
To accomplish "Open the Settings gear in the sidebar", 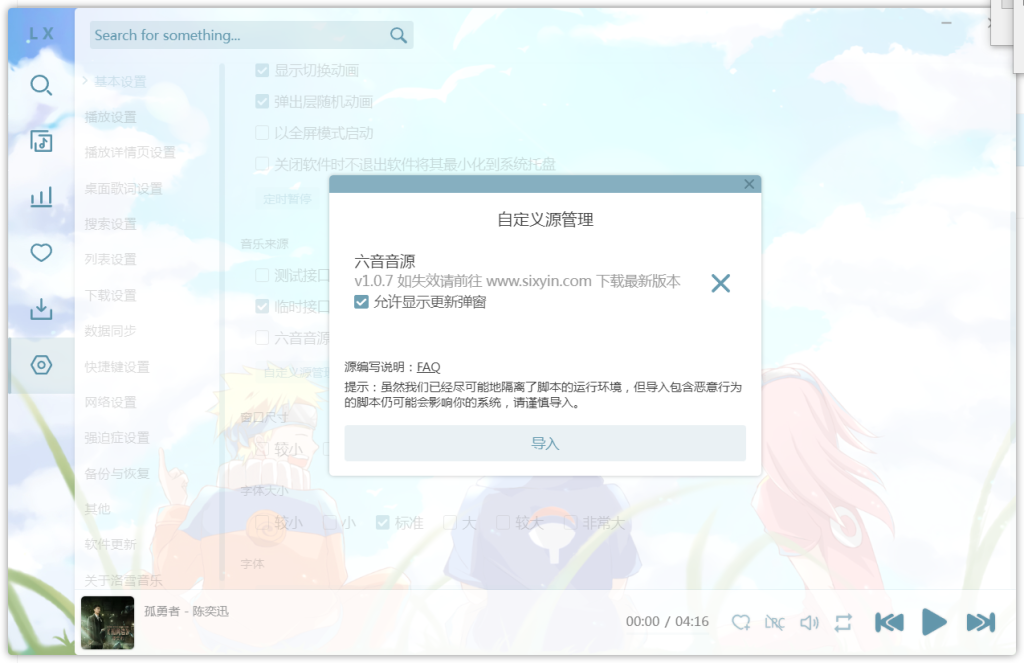I will coord(41,365).
